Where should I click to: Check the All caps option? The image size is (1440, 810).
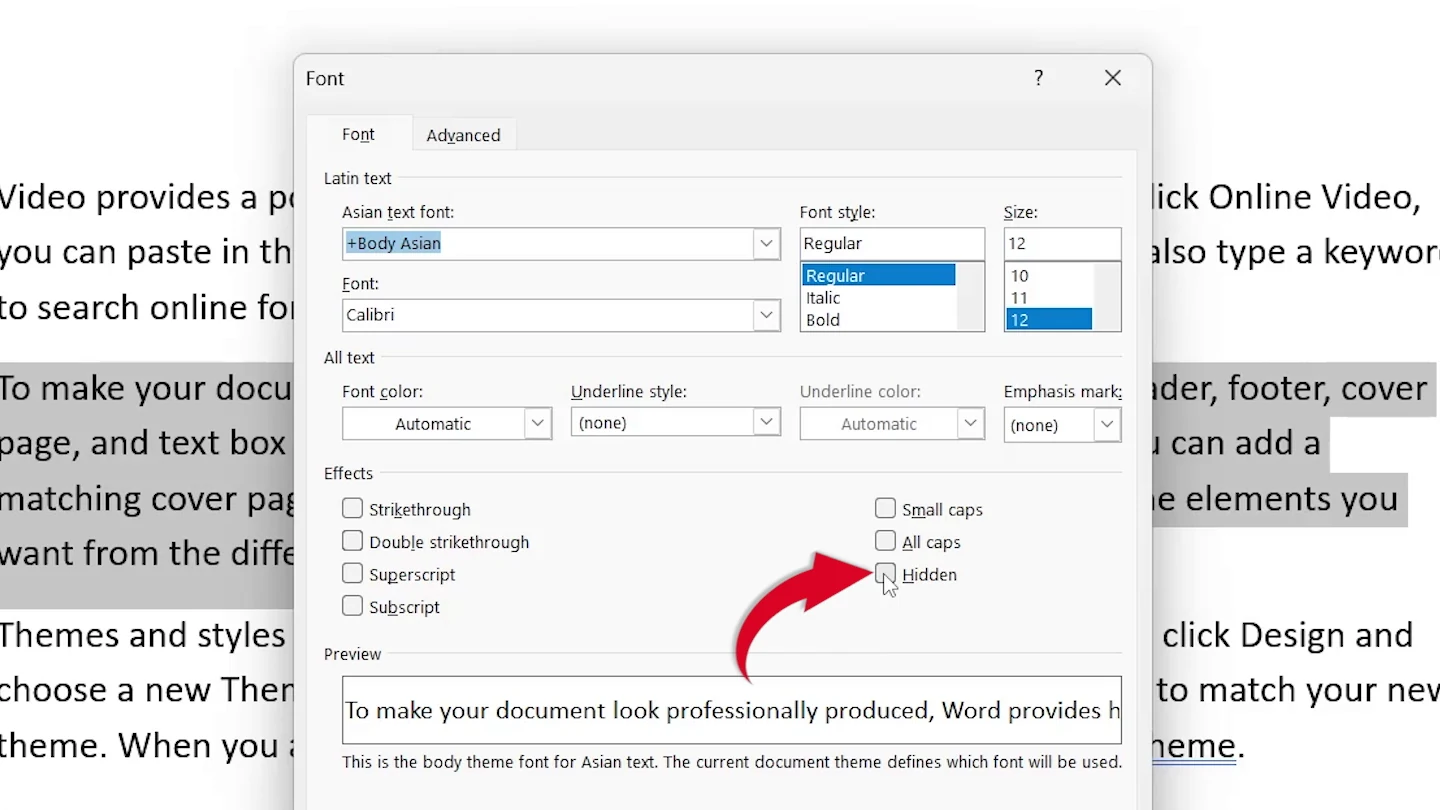885,541
